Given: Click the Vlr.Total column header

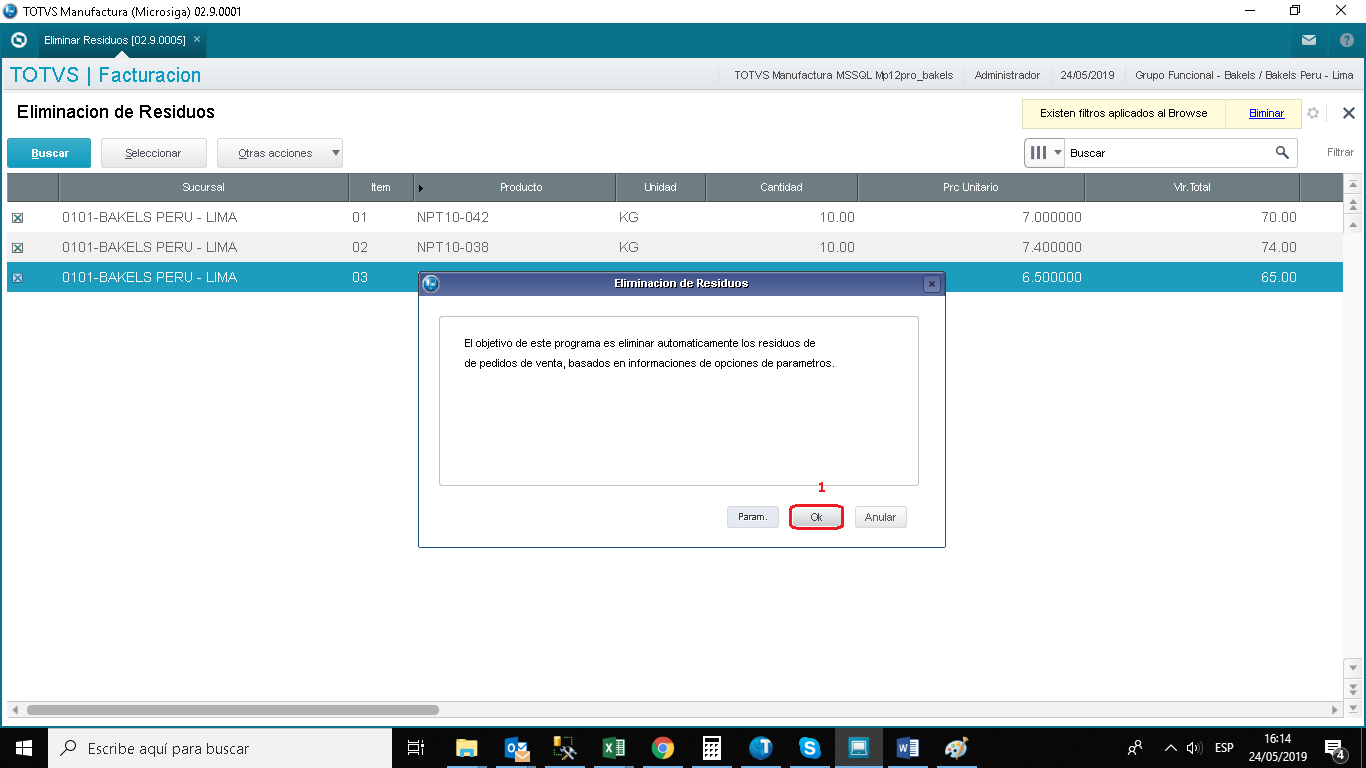Looking at the screenshot, I should coord(1192,187).
